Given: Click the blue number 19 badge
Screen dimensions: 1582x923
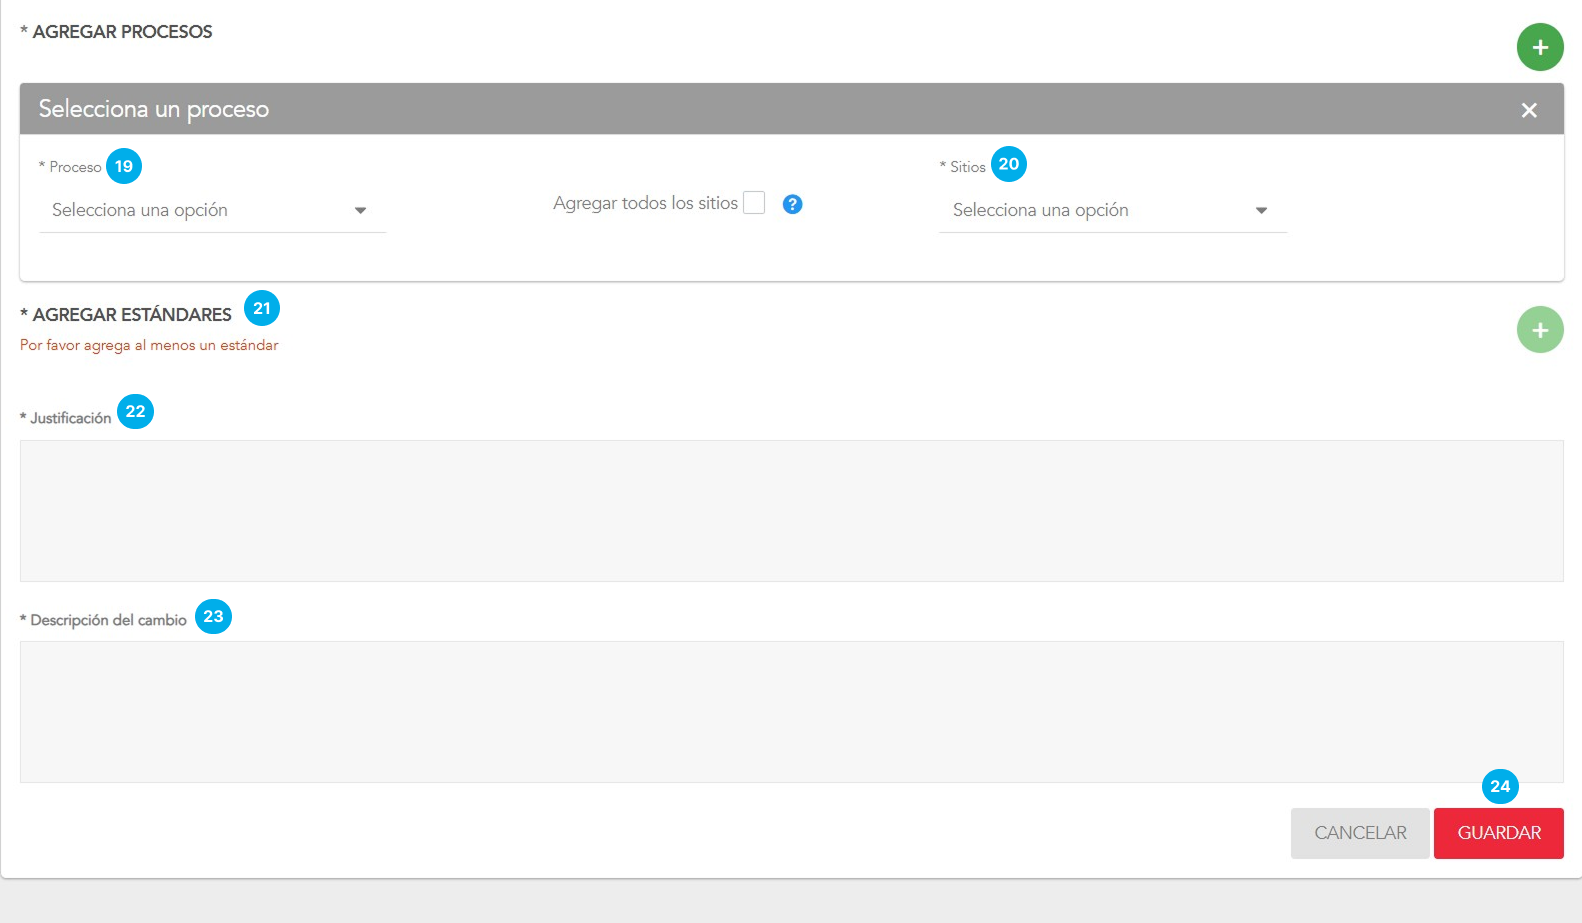Looking at the screenshot, I should point(124,166).
